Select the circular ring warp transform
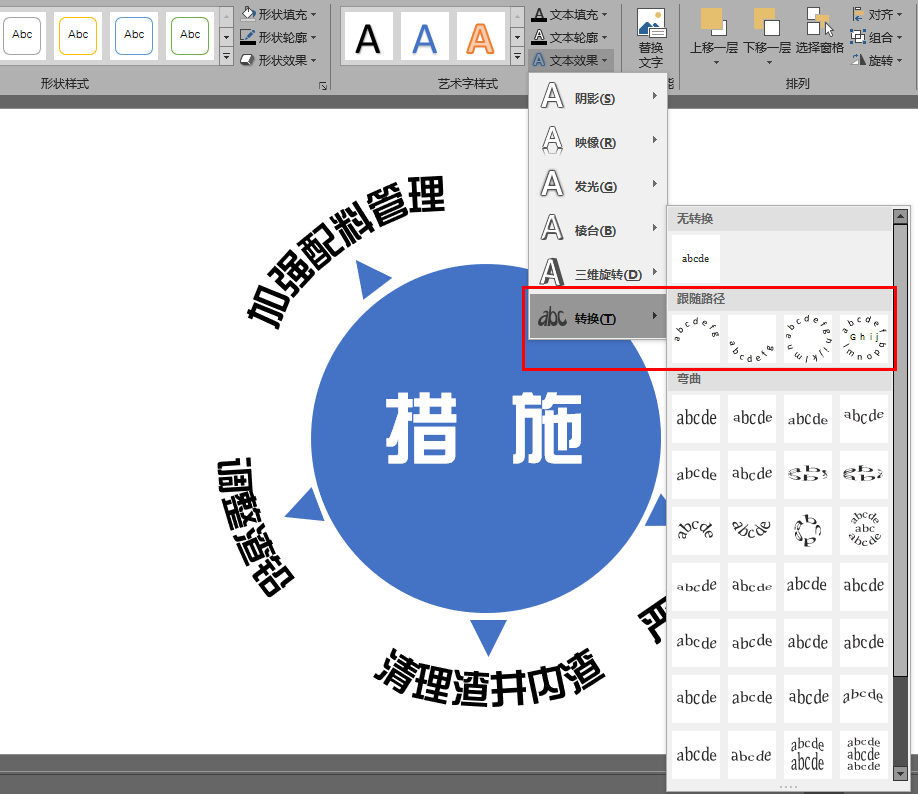This screenshot has width=918, height=794. pyautogui.click(x=808, y=531)
